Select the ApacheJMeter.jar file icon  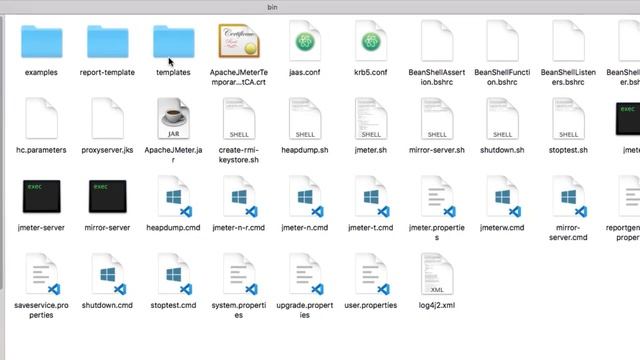pos(174,118)
